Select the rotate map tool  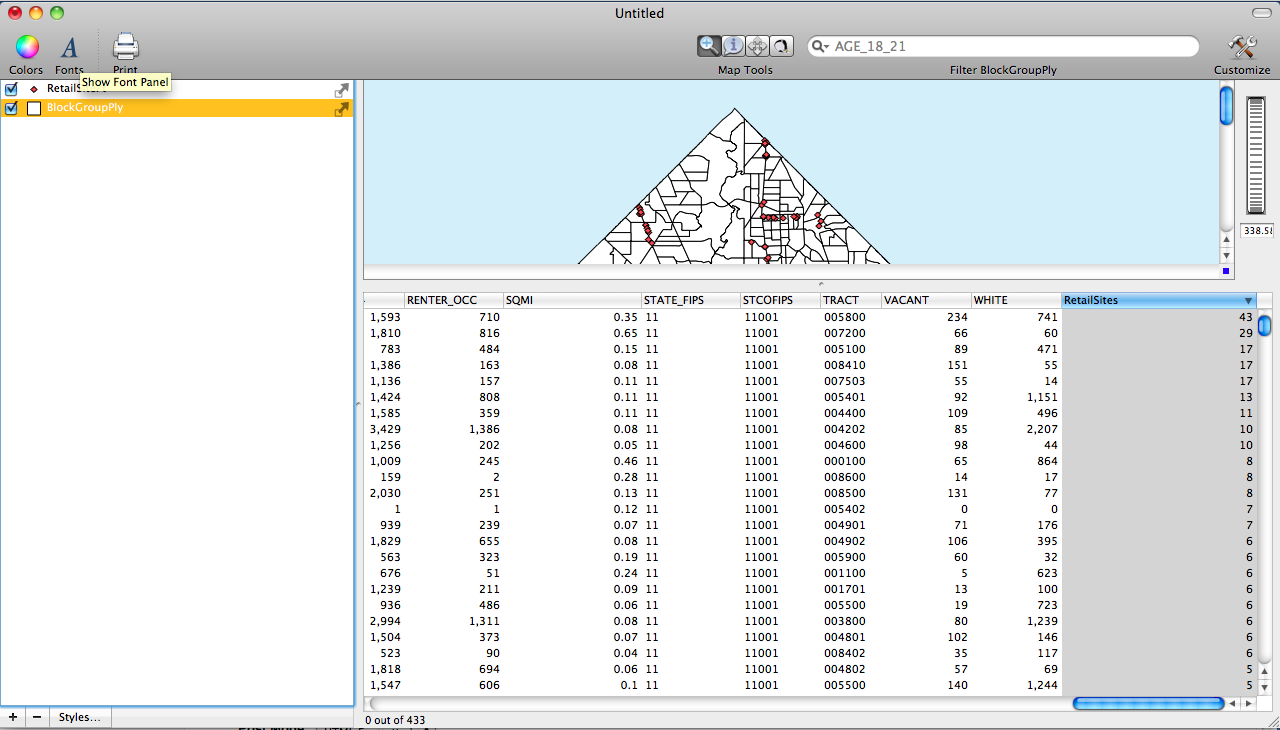(x=780, y=46)
